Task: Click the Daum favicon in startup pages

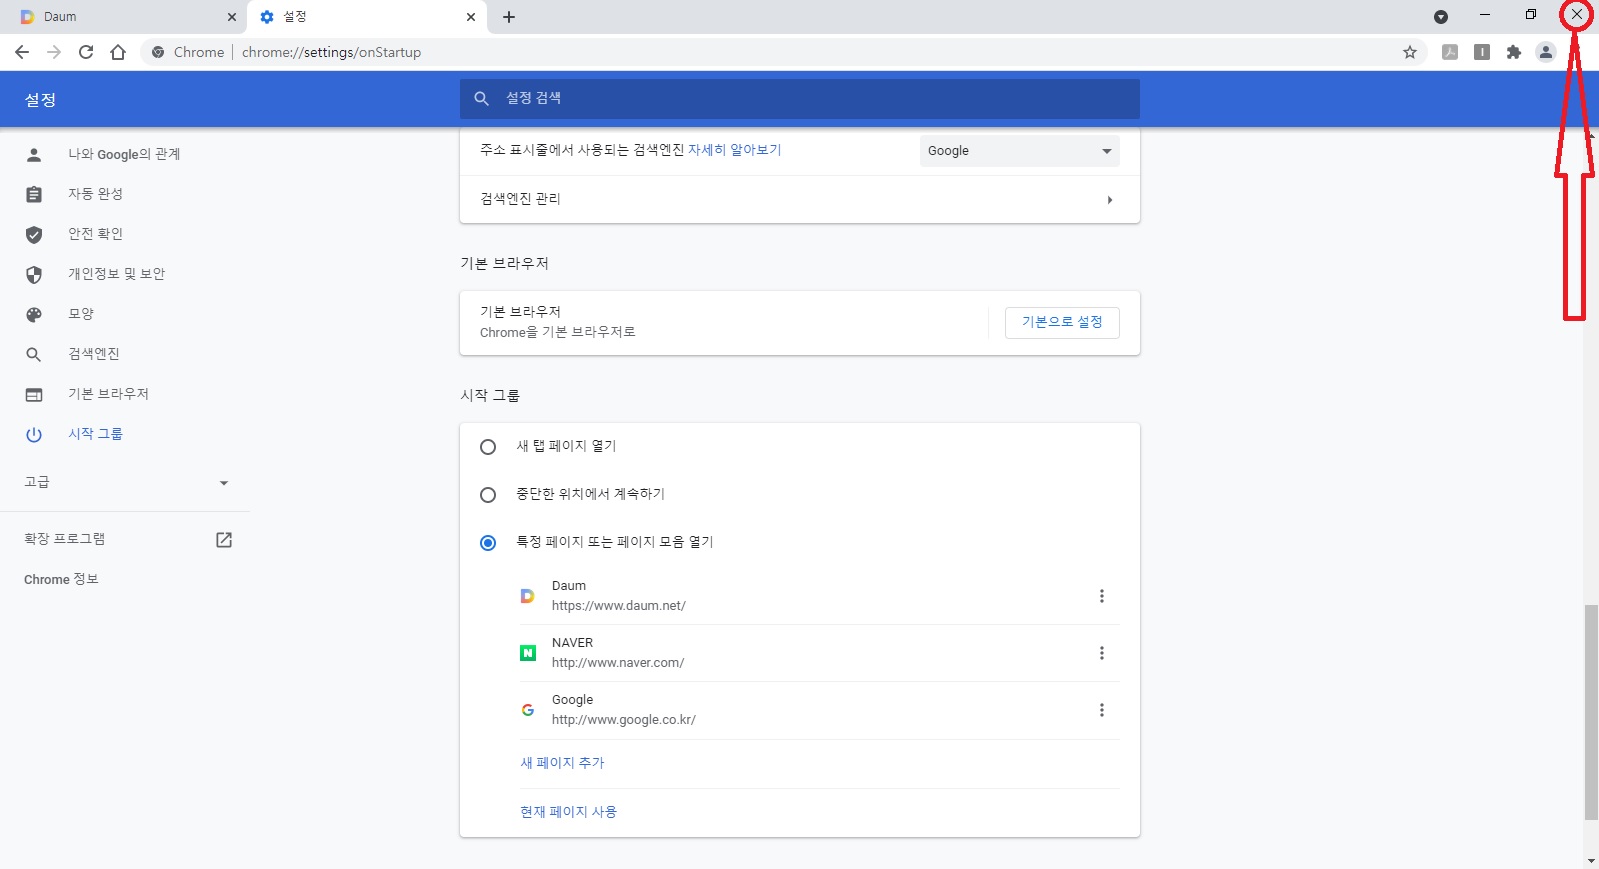Action: click(528, 596)
